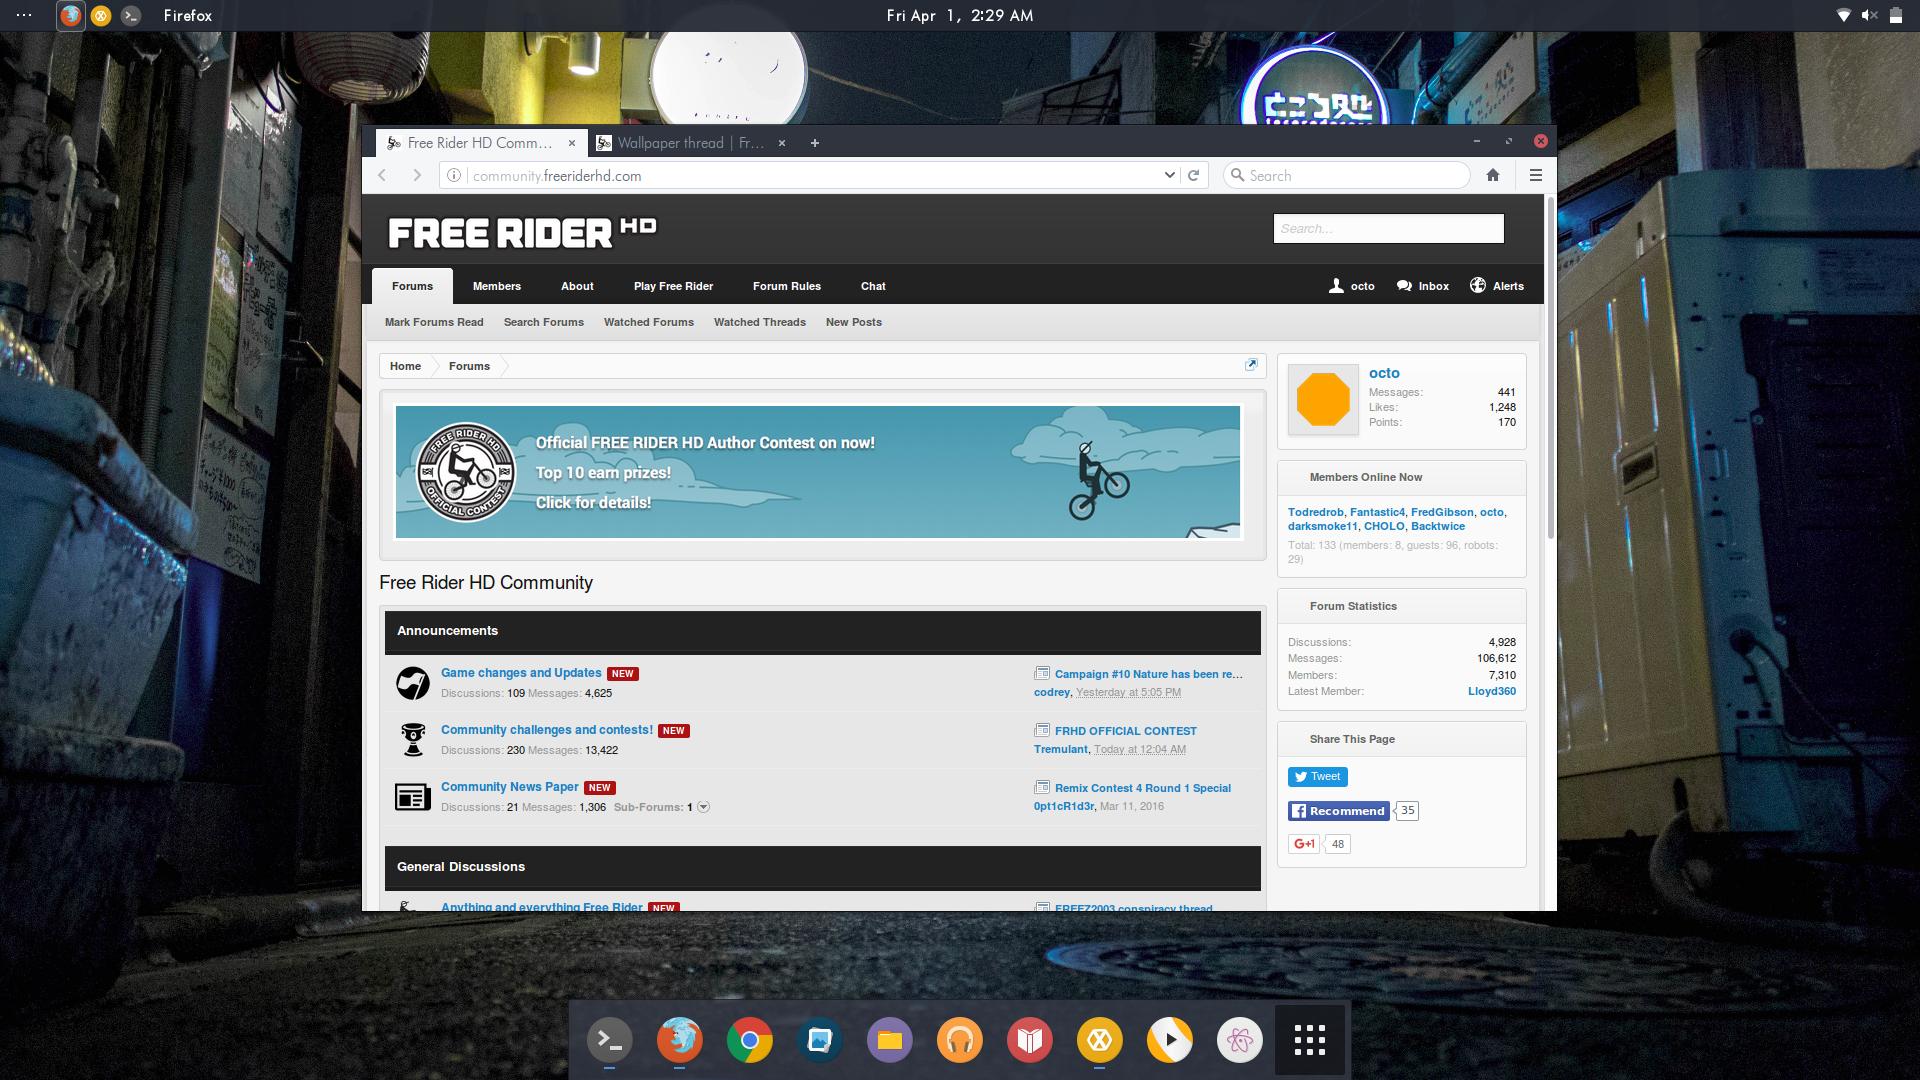Open the Firefox home page button
Image resolution: width=1920 pixels, height=1080 pixels.
click(1493, 175)
